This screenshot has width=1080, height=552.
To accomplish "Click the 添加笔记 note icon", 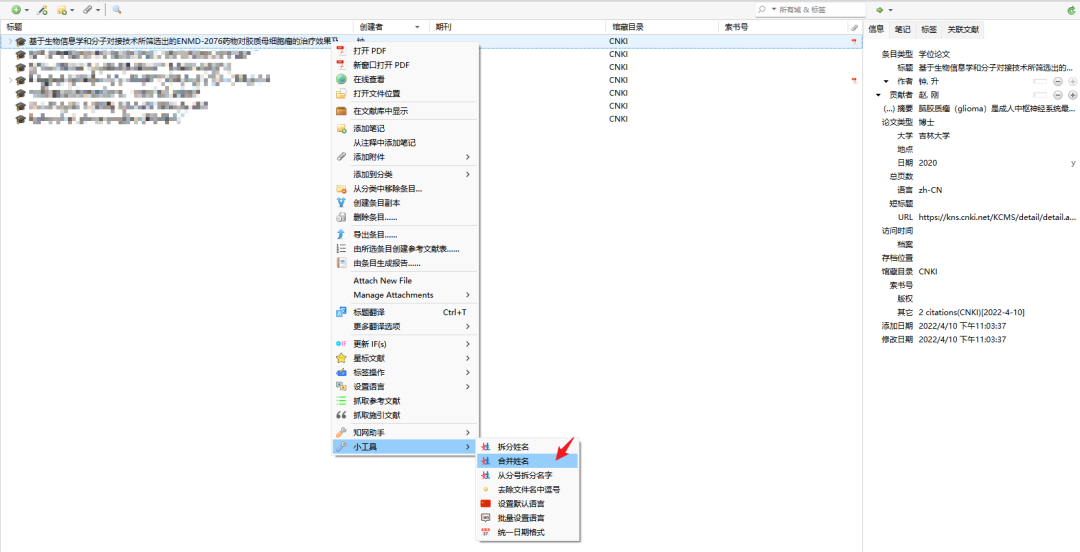I will click(x=340, y=129).
